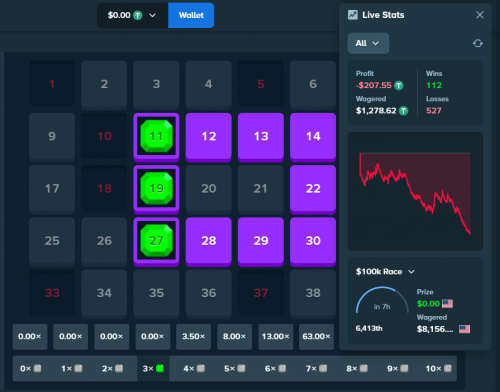Select the 4× hits indicator
500x392 pixels.
[194, 368]
